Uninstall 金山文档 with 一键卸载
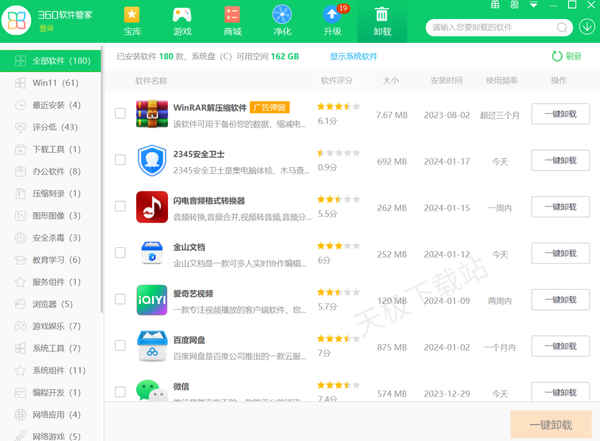The height and width of the screenshot is (441, 600). click(560, 253)
